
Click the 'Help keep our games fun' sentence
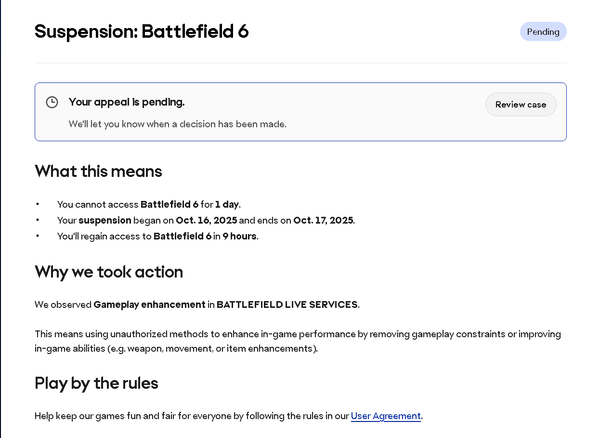click(190, 416)
